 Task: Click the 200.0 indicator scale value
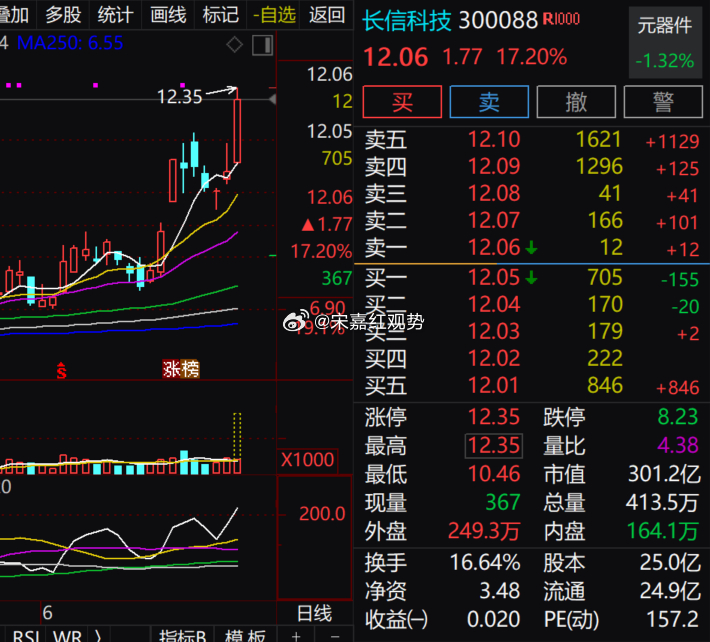click(322, 514)
